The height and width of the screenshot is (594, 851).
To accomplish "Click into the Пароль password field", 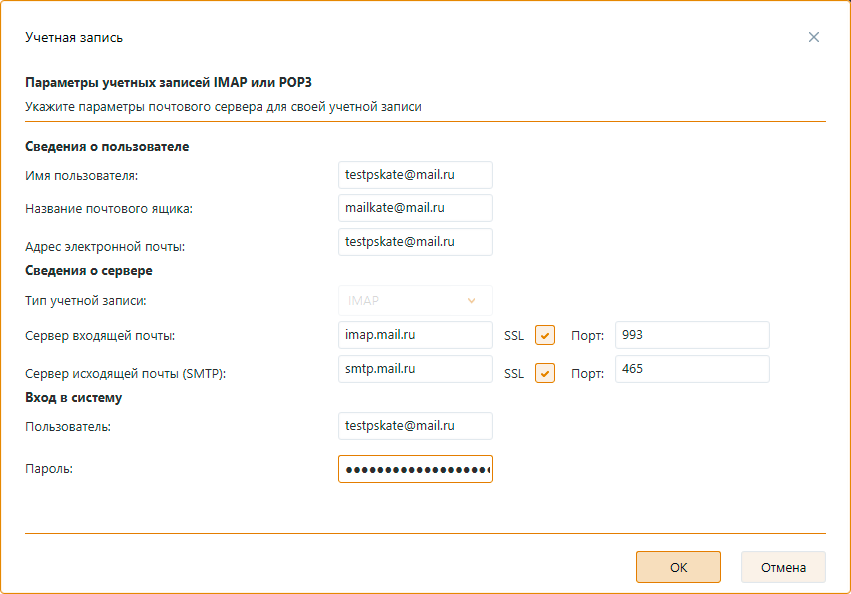I will 415,469.
